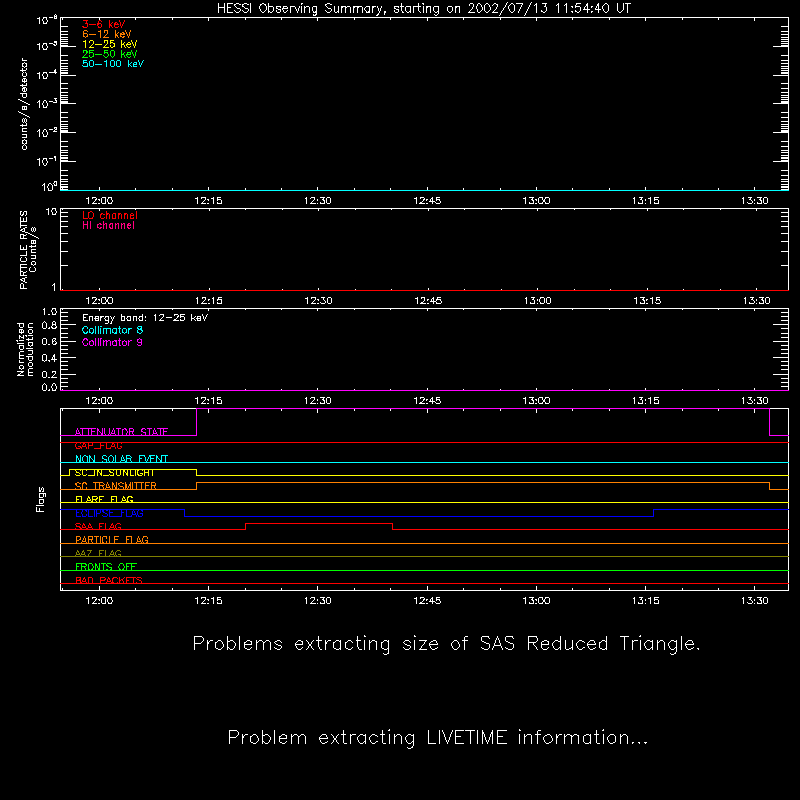Click the 12:45 tick label under count-rate panel
Image resolution: width=800 pixels, height=800 pixels.
click(427, 201)
